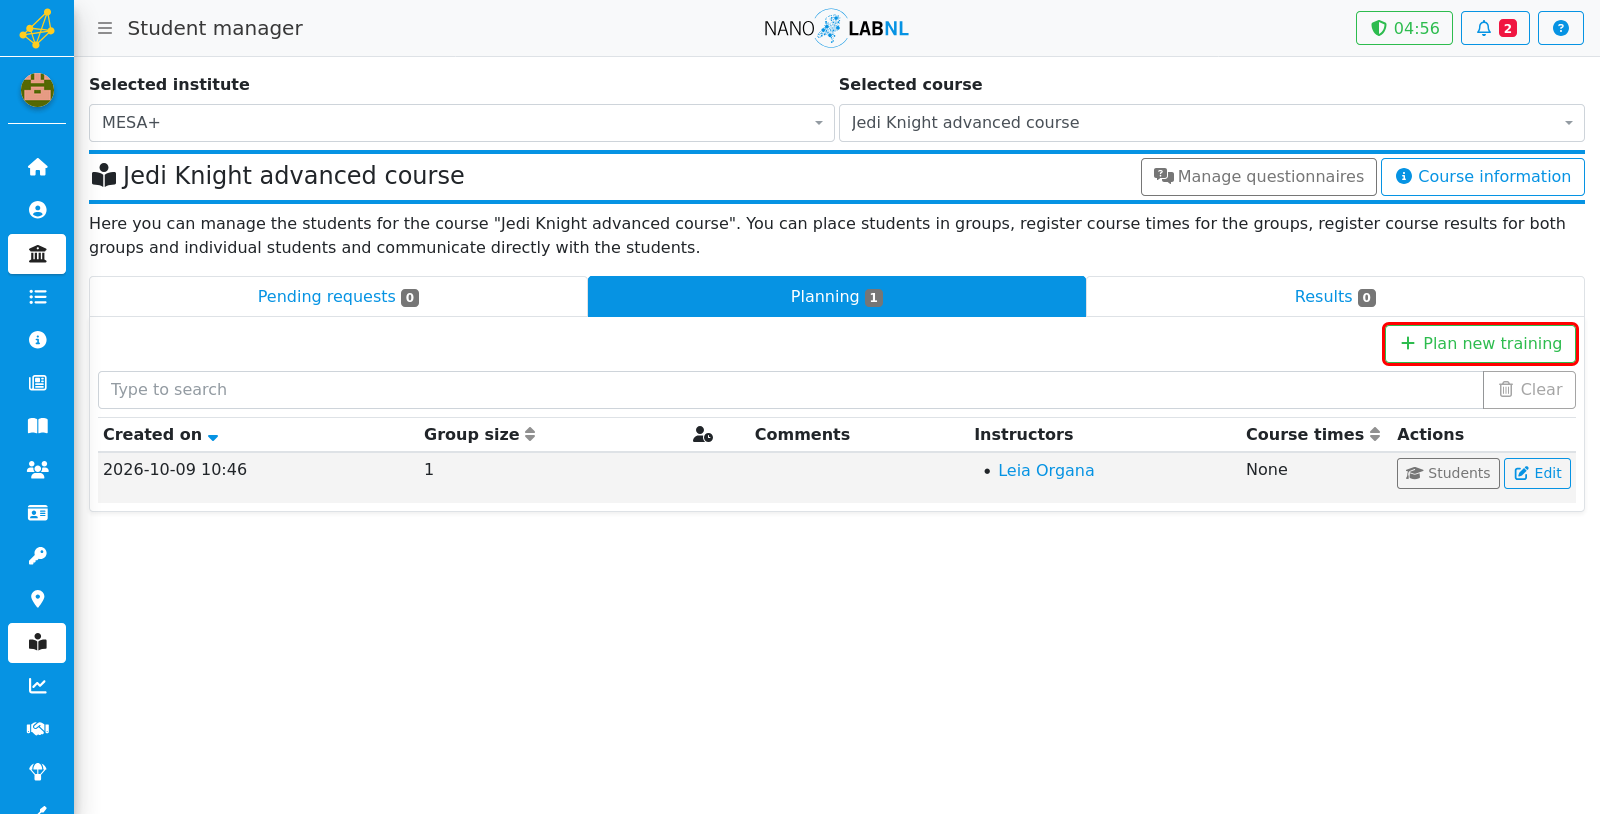Image resolution: width=1600 pixels, height=814 pixels.
Task: Open the parachute box sidebar icon
Action: pyautogui.click(x=37, y=772)
